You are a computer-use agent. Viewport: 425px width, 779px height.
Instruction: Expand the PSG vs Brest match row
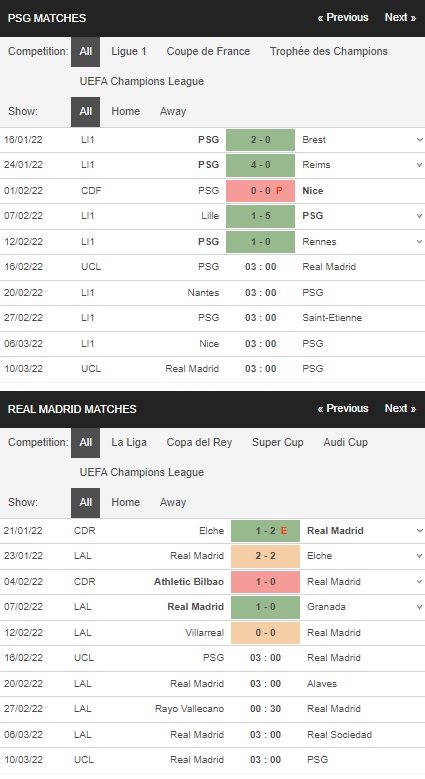tap(420, 140)
